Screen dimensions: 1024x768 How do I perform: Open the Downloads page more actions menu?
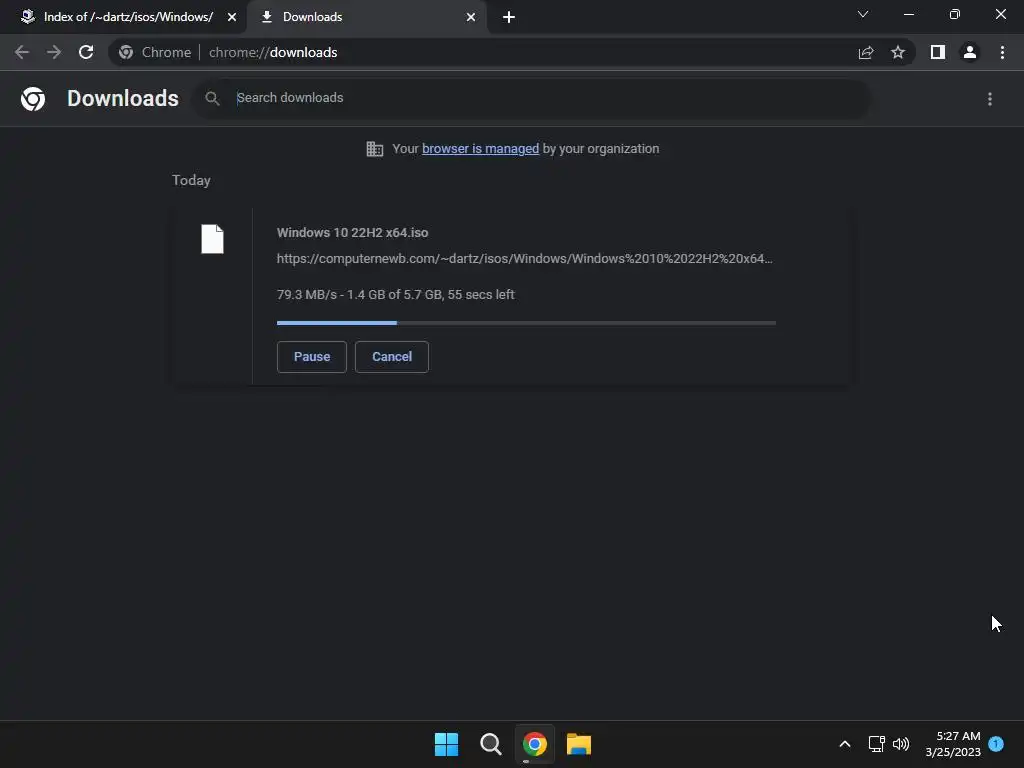point(990,99)
